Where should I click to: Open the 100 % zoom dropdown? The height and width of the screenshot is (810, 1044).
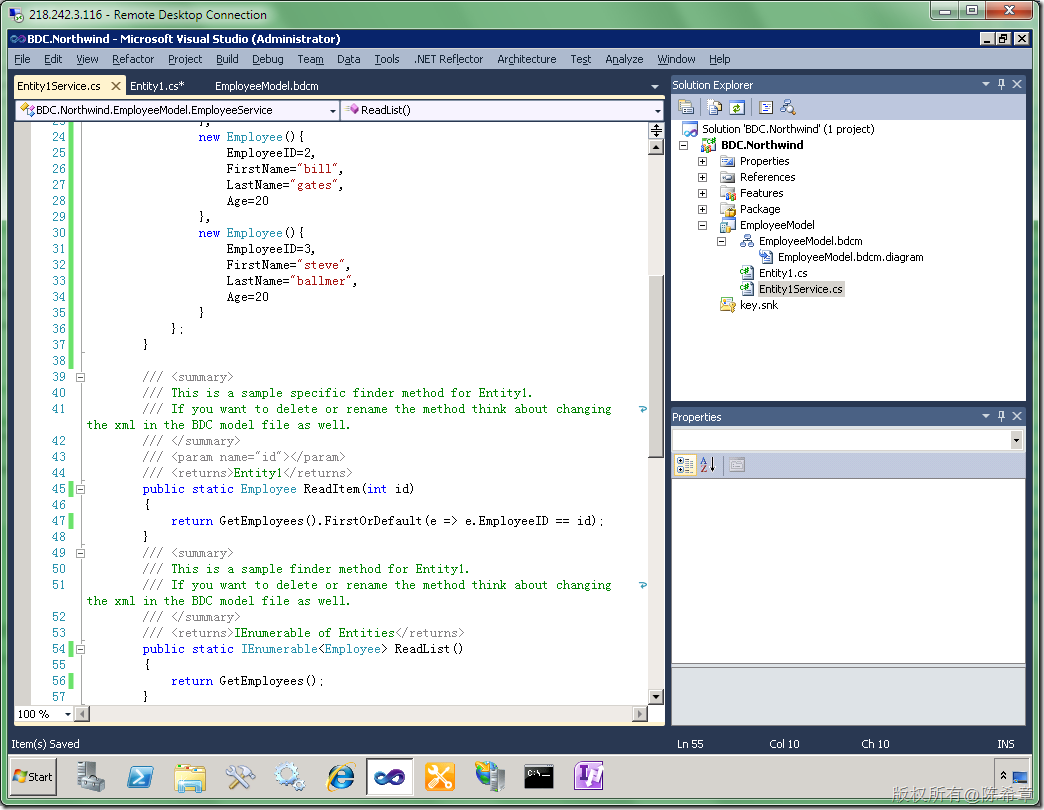[x=67, y=714]
